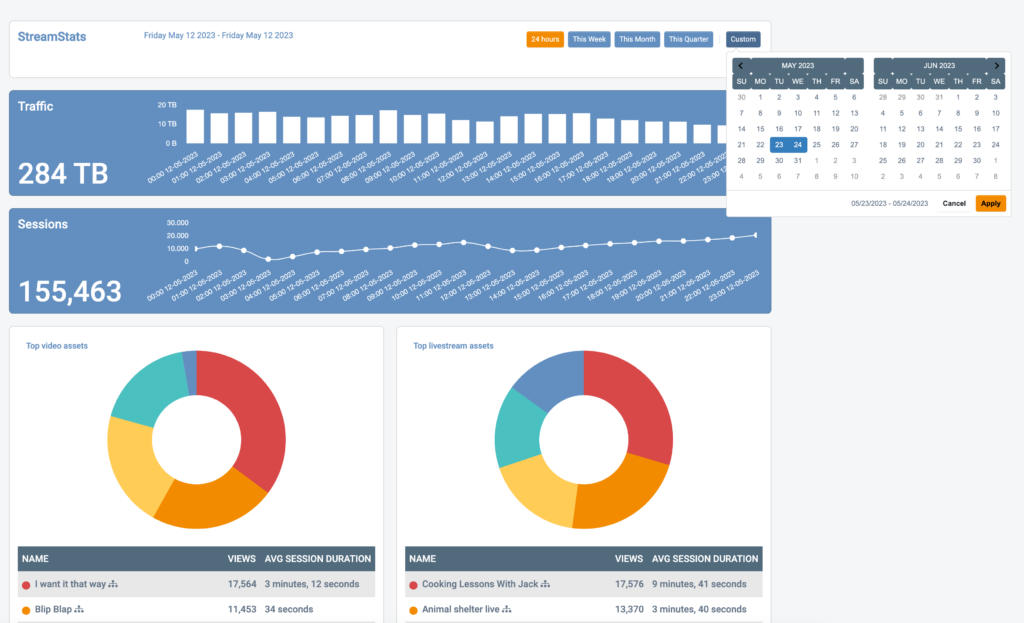Click the next month arrow on the calendar

[x=997, y=64]
